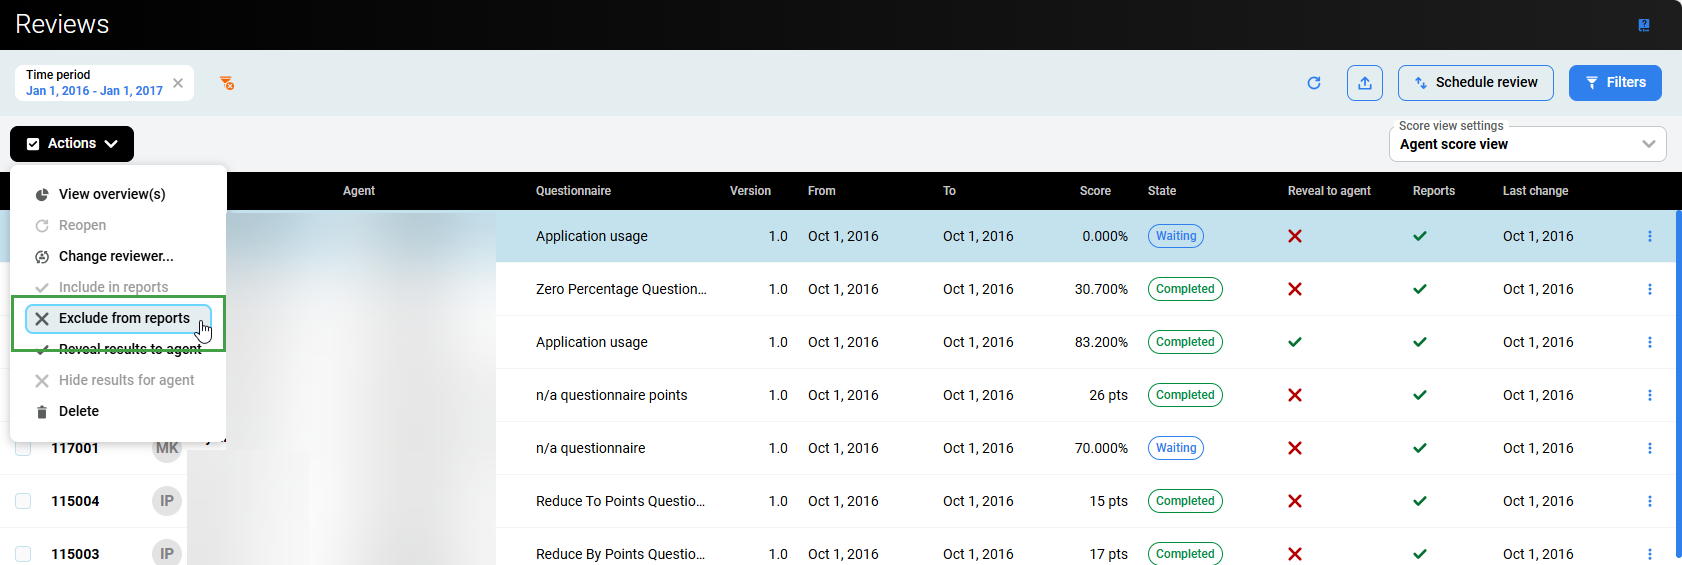Click the IP avatar on review 115004
The width and height of the screenshot is (1682, 565).
167,501
